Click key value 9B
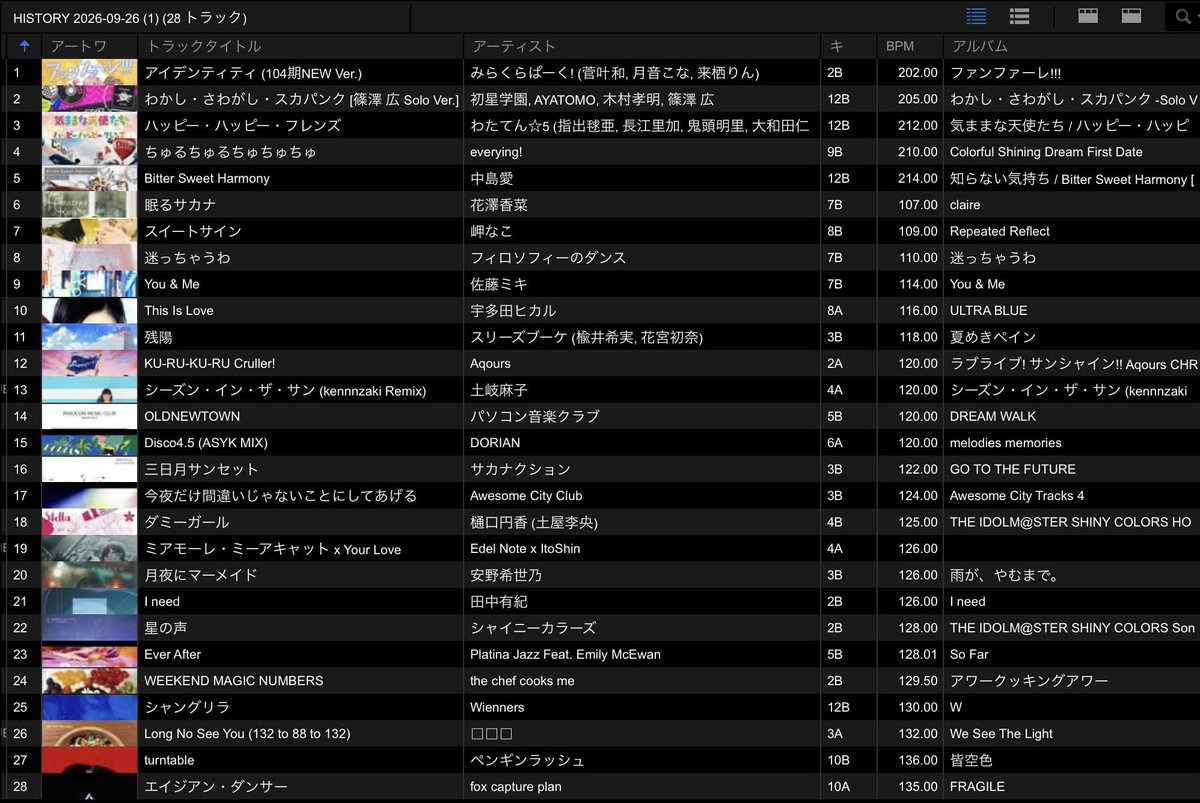 click(836, 152)
